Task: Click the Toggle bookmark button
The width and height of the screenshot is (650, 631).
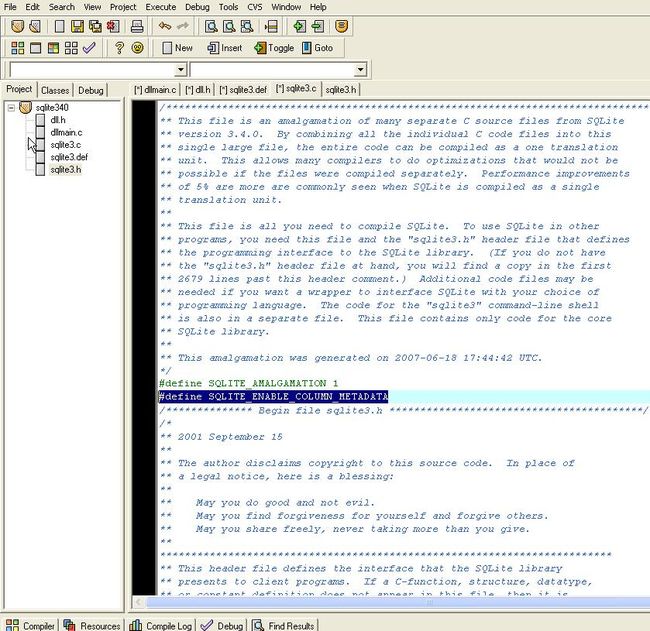Action: coord(274,48)
